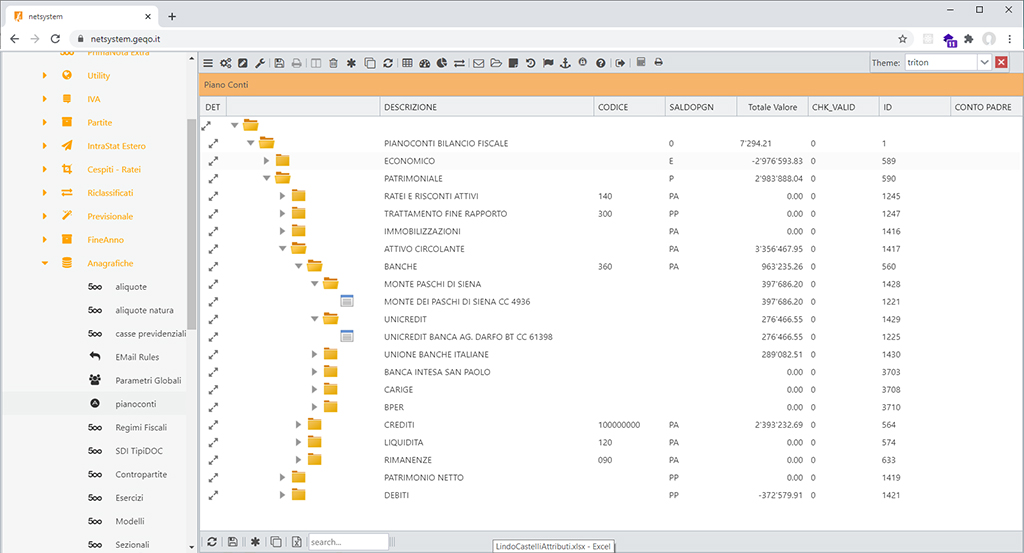Click the gauge dashboard icon in the toolbar
Viewport: 1024px width, 553px height.
[424, 63]
